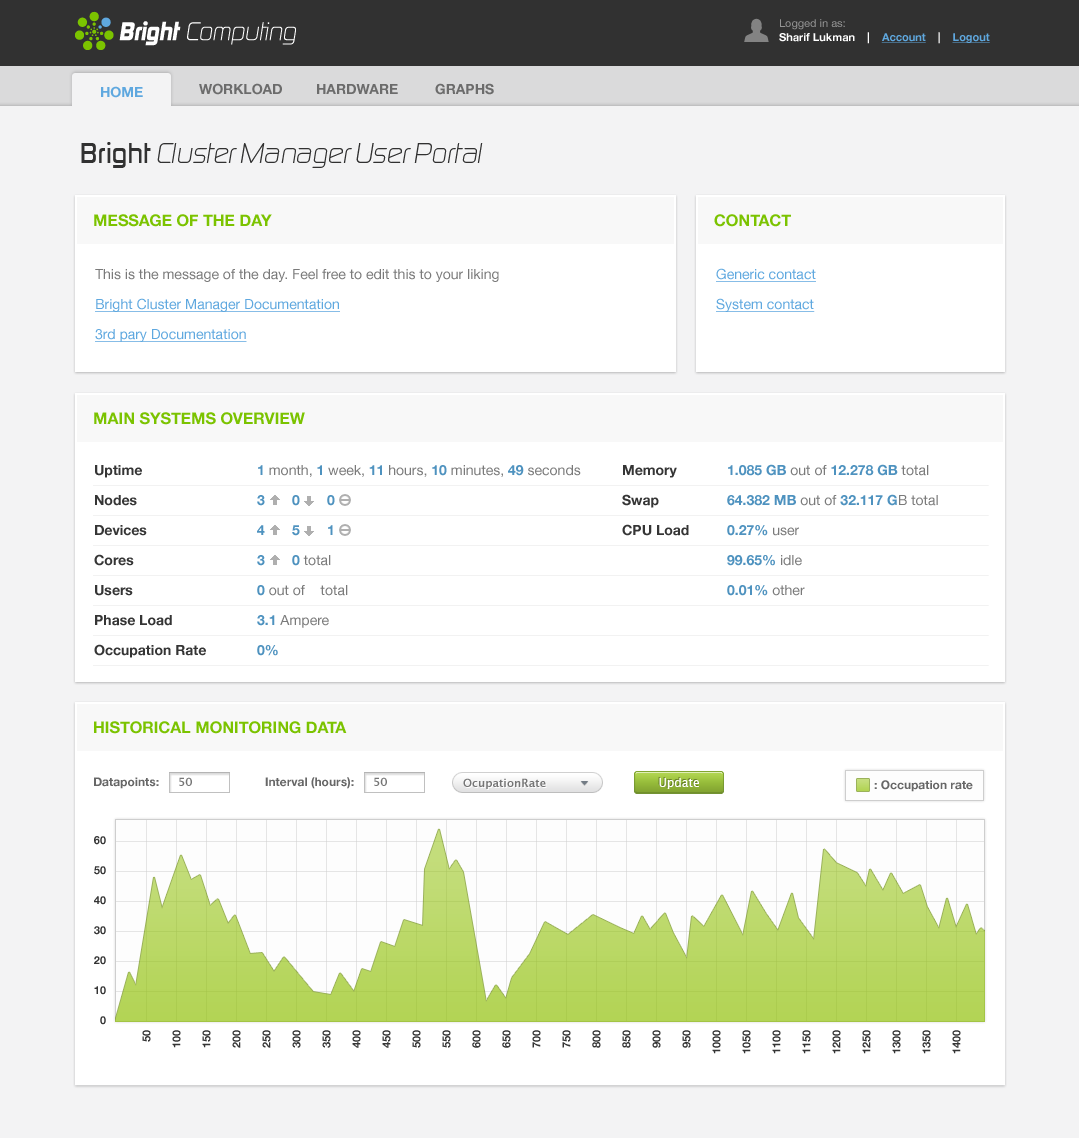
Task: Open the 3rd pary Documentation link
Action: click(x=171, y=335)
